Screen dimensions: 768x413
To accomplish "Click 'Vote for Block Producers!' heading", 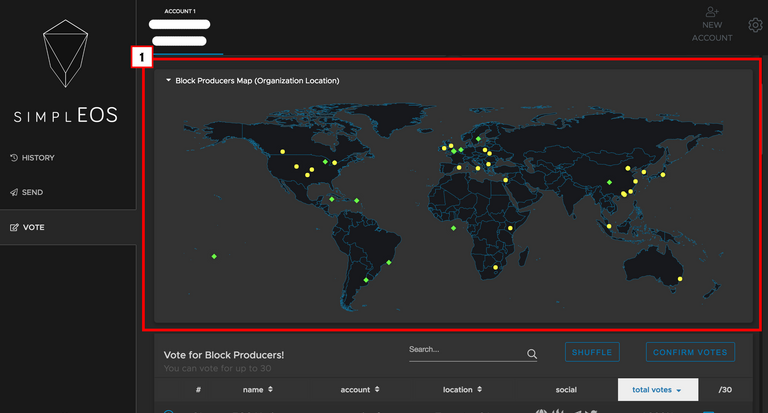I will tap(224, 355).
